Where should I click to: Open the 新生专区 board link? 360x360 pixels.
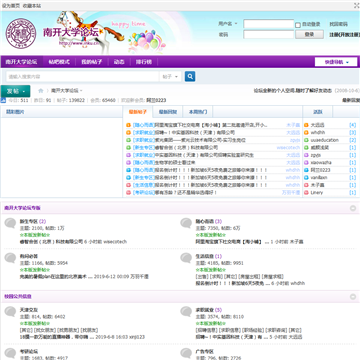29,221
